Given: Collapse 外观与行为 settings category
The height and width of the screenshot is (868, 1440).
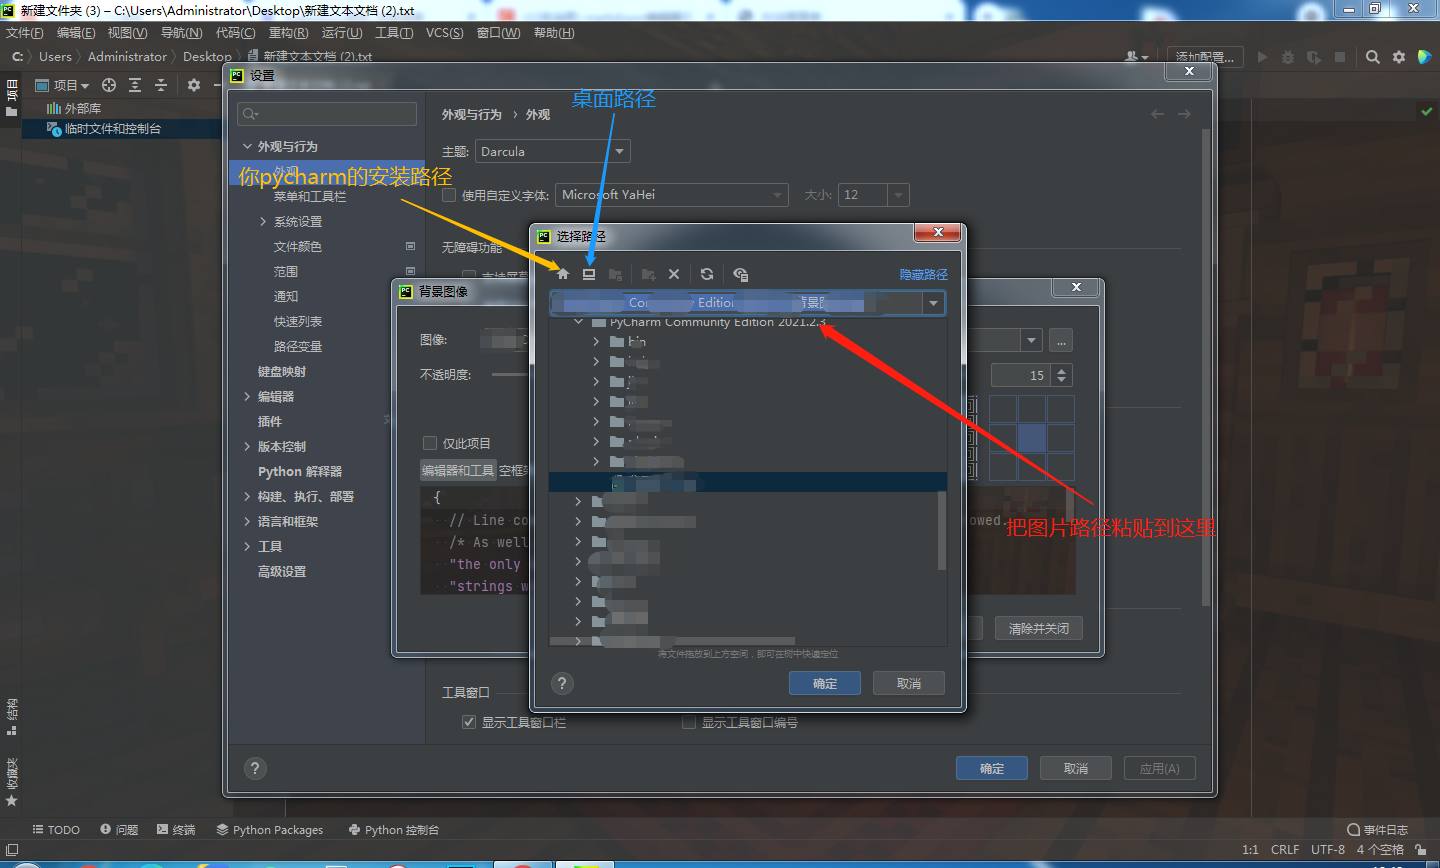Looking at the screenshot, I should (x=247, y=147).
